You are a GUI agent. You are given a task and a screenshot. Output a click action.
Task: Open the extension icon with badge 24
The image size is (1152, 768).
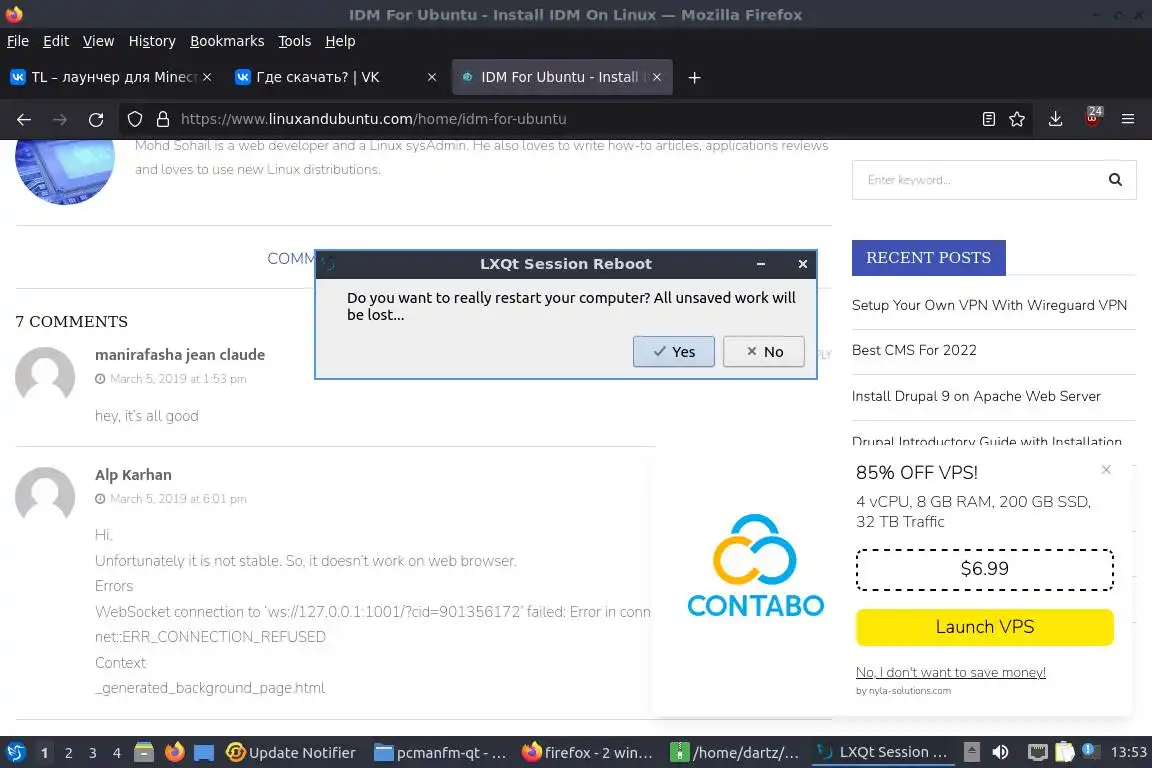click(x=1092, y=118)
